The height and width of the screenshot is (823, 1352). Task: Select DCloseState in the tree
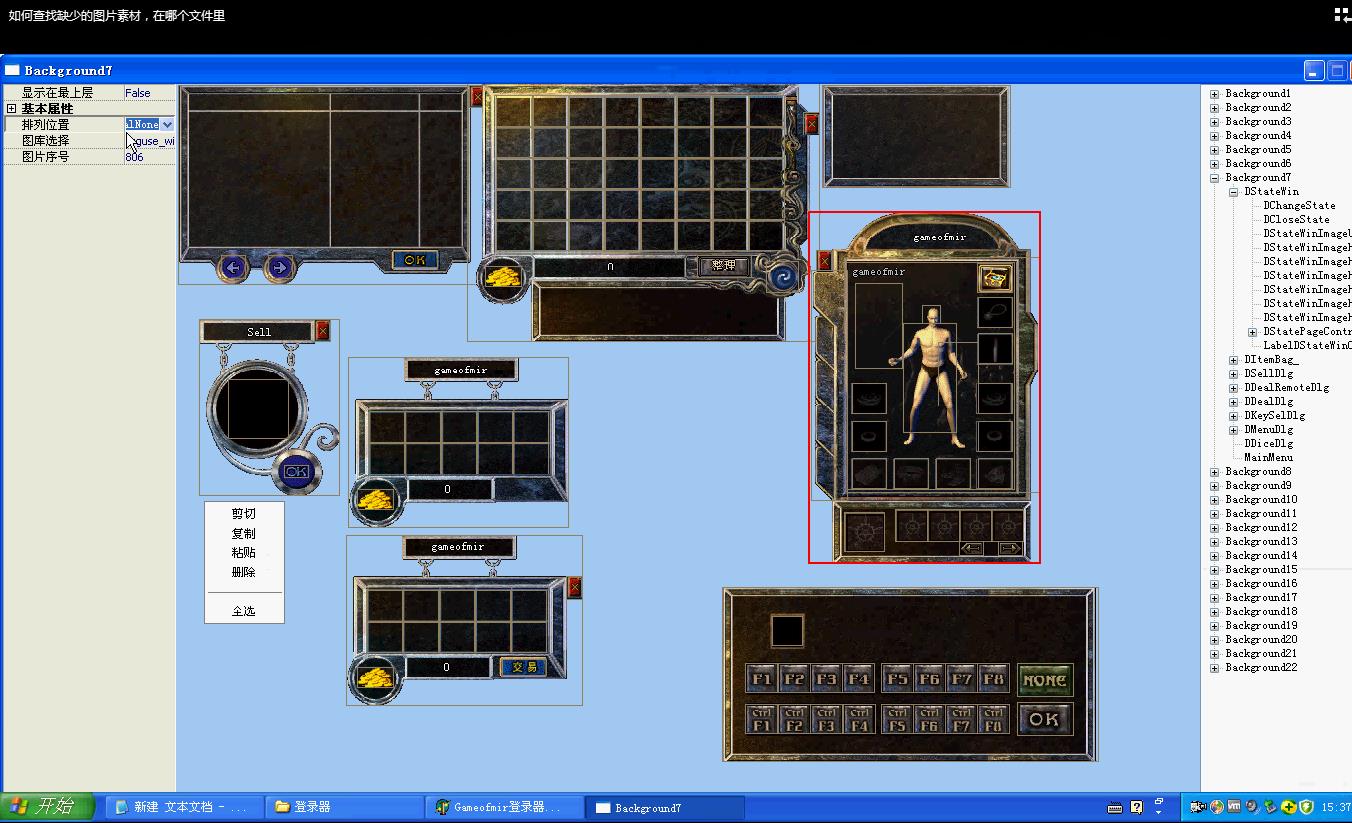point(1296,219)
